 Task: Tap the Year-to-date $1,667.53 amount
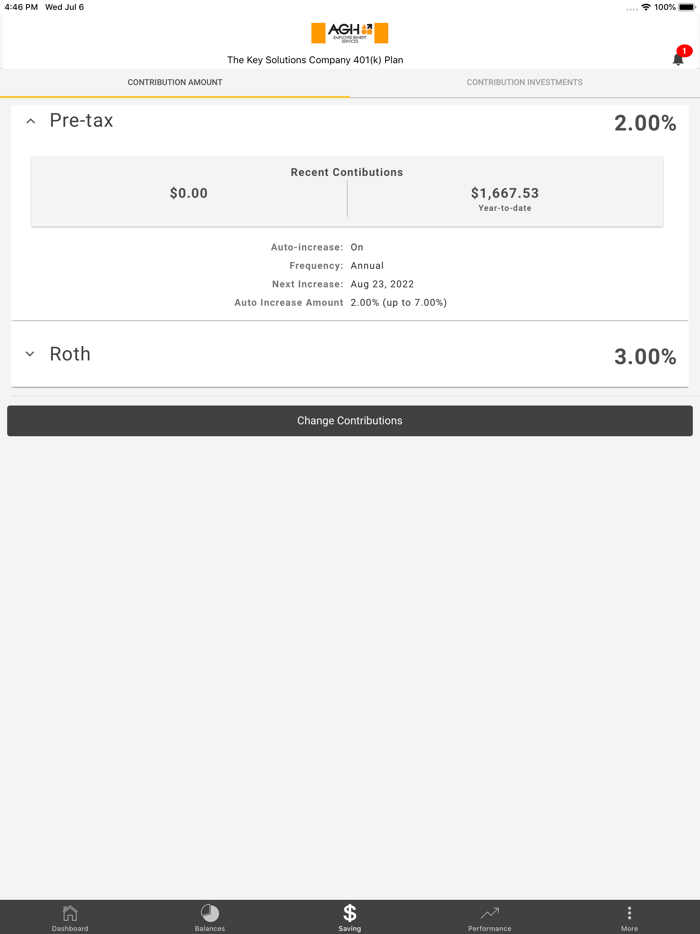coord(504,192)
